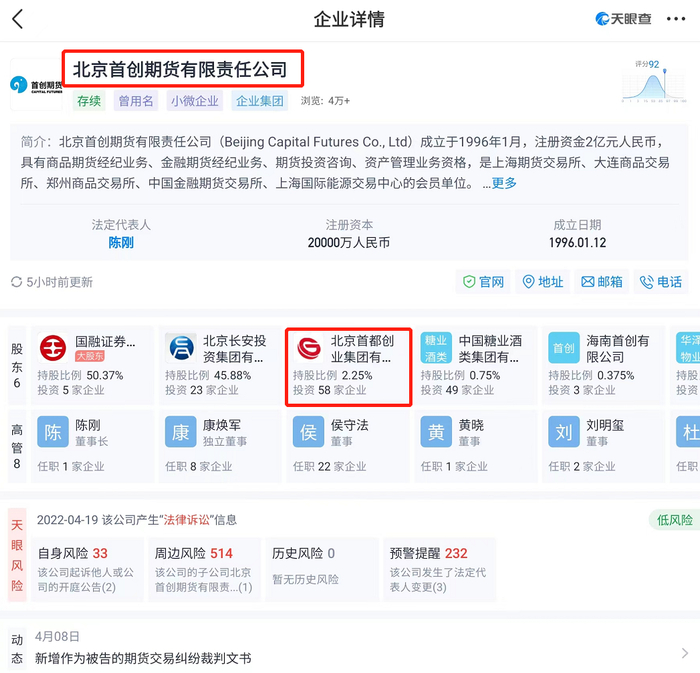Open executive 侯守法 name
Screen dimensions: 700x673
[x=350, y=425]
